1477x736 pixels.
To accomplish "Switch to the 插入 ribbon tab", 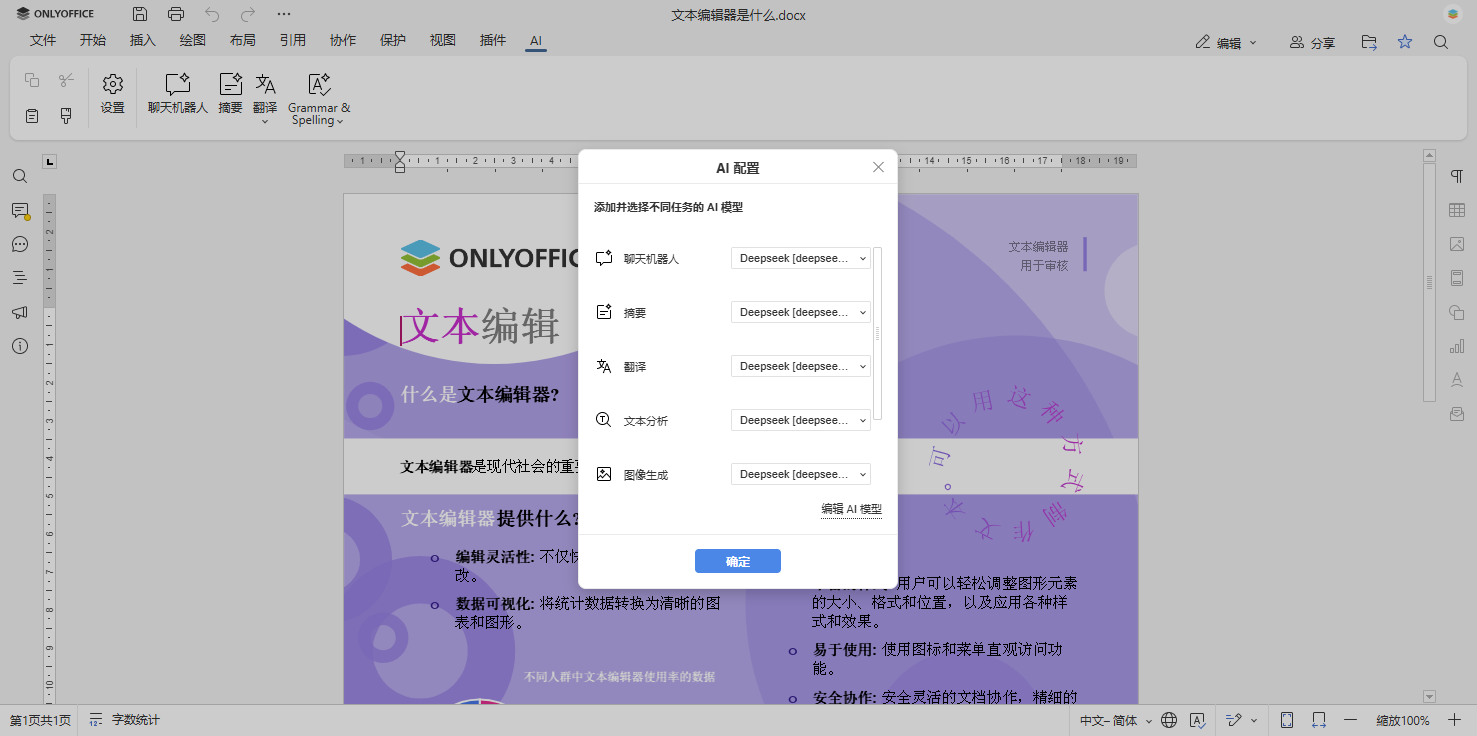I will point(142,40).
